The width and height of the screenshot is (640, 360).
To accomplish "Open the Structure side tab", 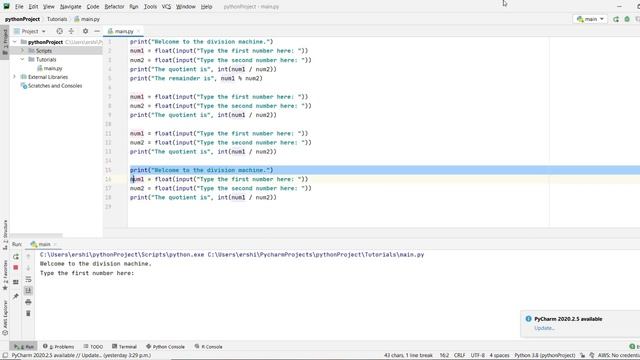I will tap(5, 235).
